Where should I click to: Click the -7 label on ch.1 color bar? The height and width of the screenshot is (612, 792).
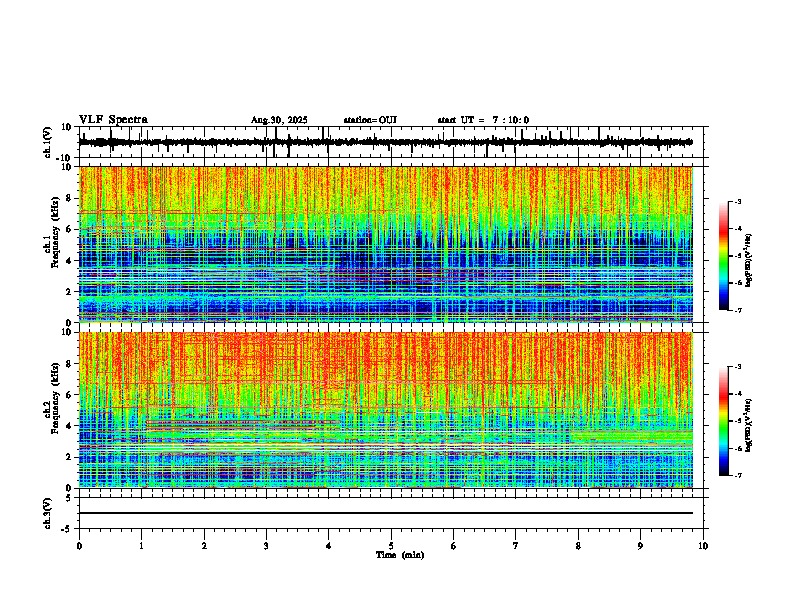[x=738, y=310]
